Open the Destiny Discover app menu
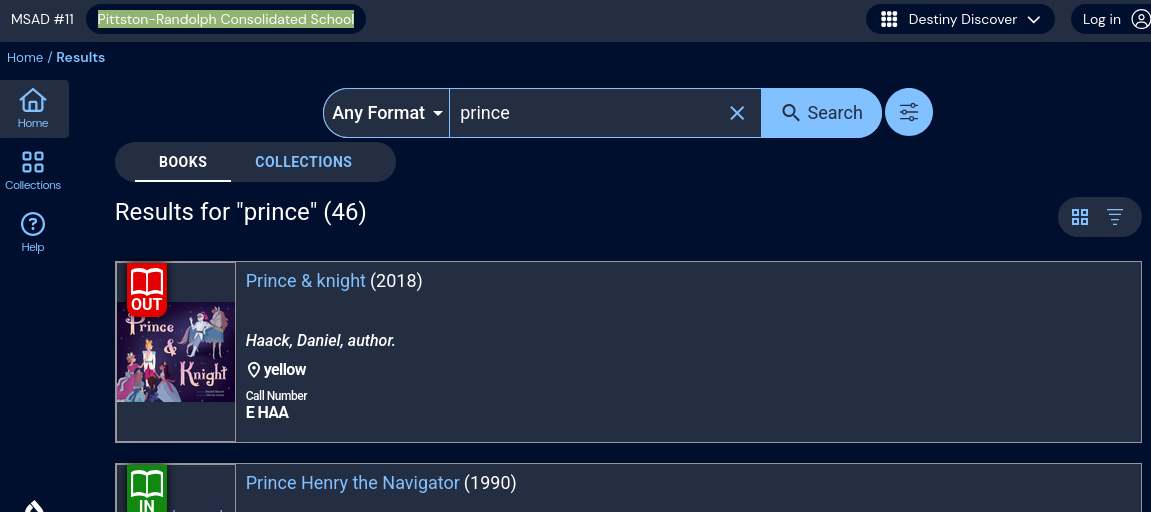This screenshot has height=512, width=1151. tap(960, 19)
